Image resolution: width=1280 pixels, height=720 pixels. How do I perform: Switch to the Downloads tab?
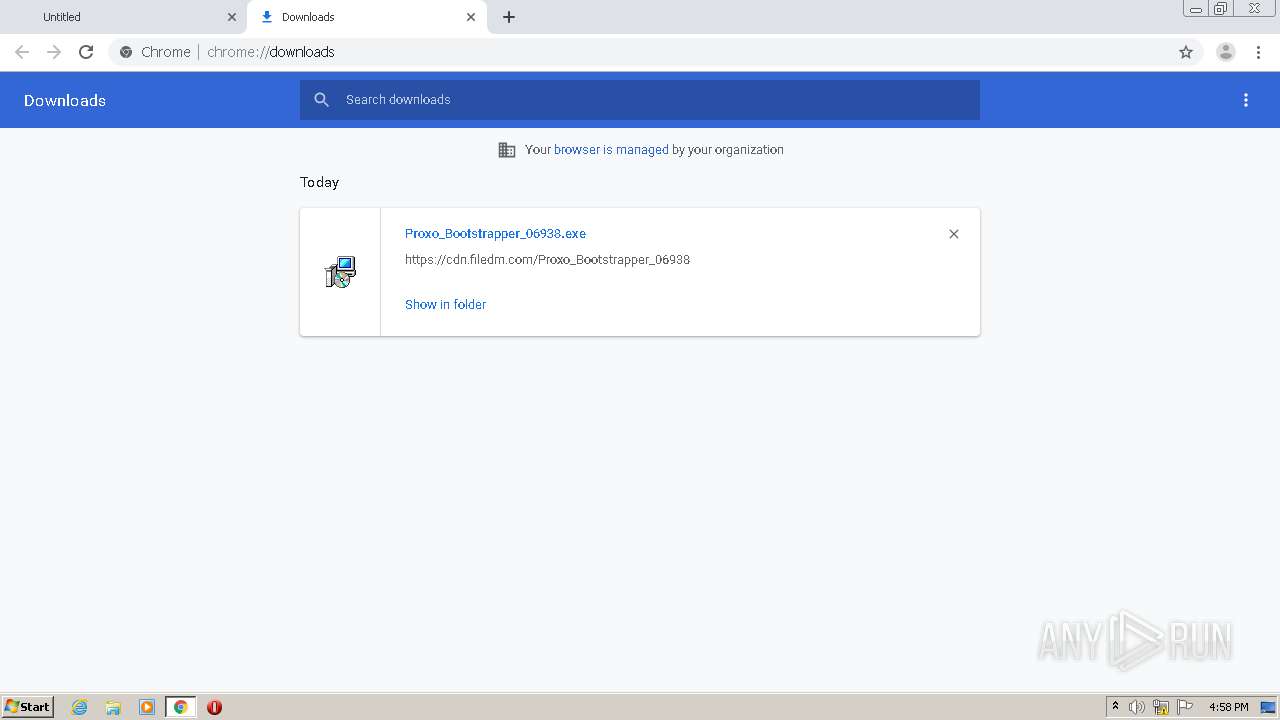[x=366, y=17]
